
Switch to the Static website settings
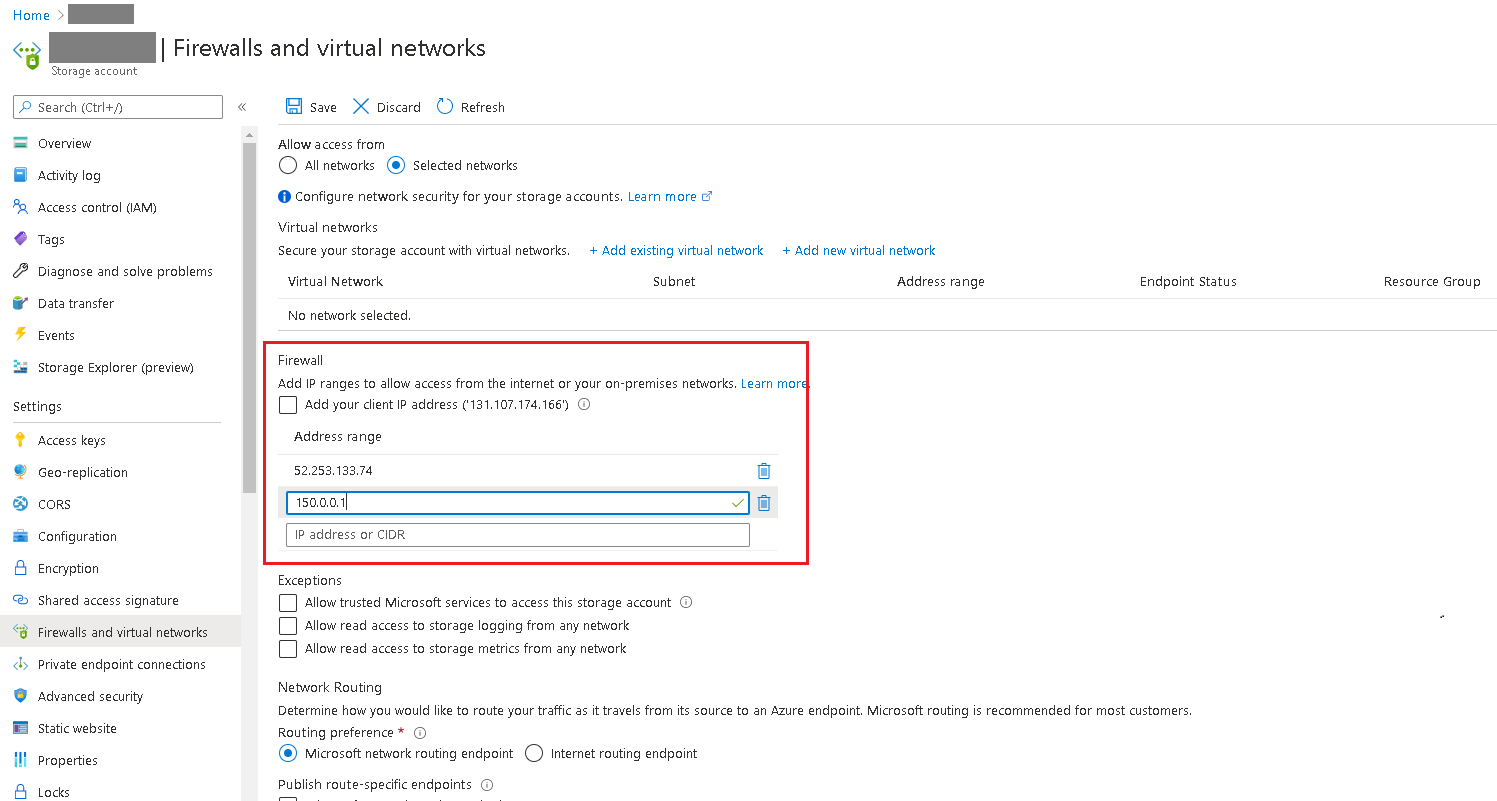[77, 728]
